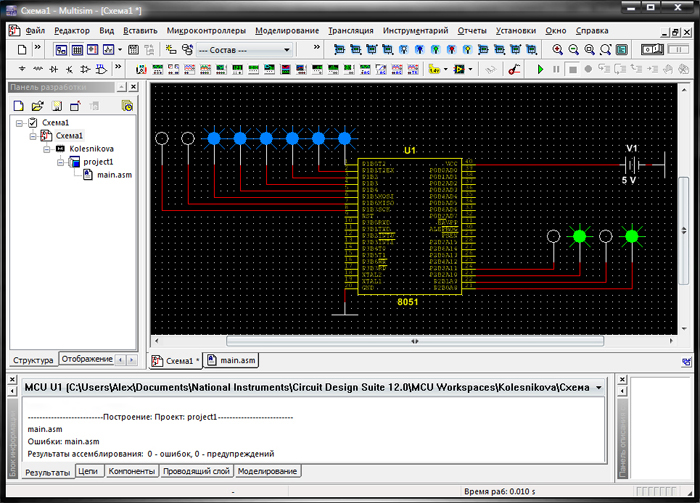
Task: Open the measurement probe dropdown arrow
Action: [x=445, y=70]
